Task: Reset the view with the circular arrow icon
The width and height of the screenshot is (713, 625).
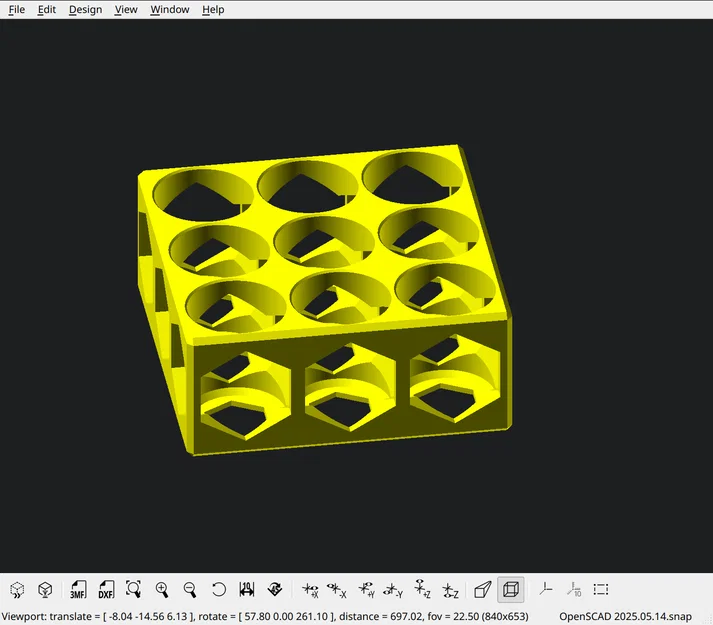Action: coord(219,590)
